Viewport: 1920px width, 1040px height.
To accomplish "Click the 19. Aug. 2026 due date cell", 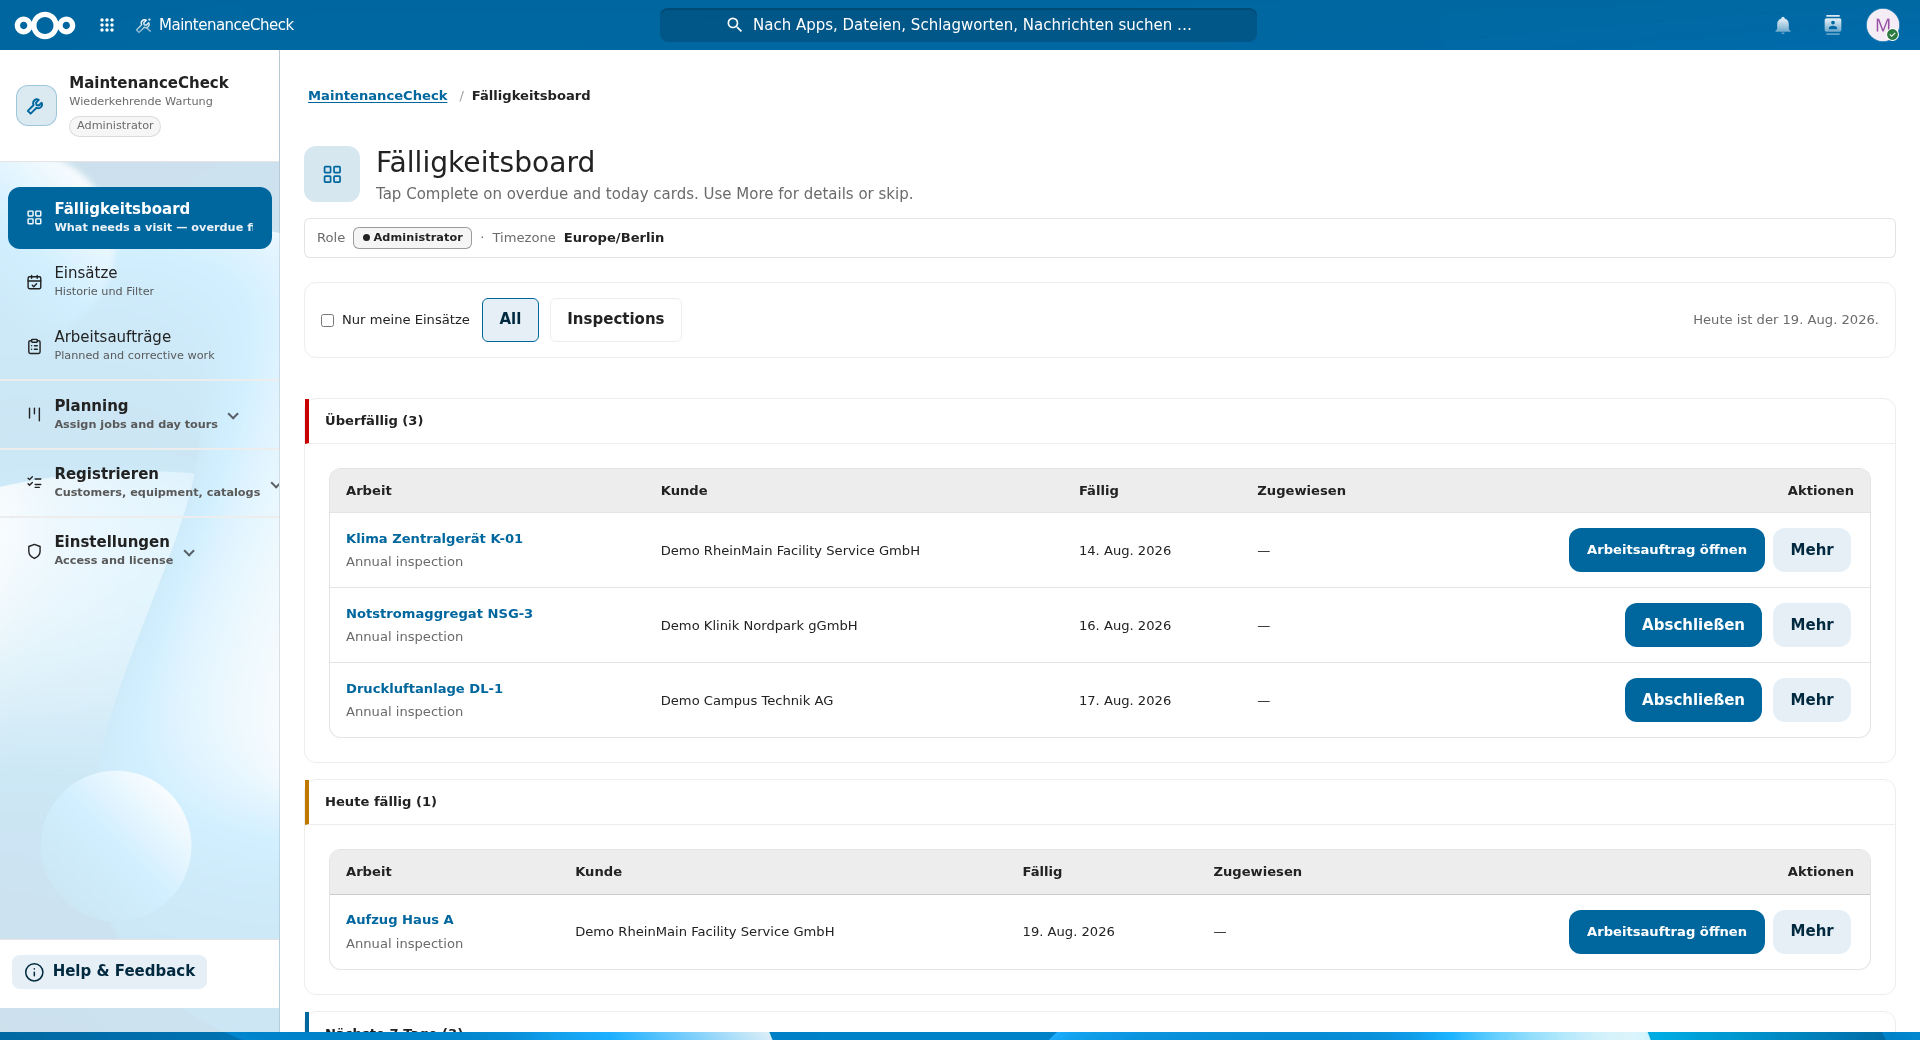I will pyautogui.click(x=1068, y=932).
